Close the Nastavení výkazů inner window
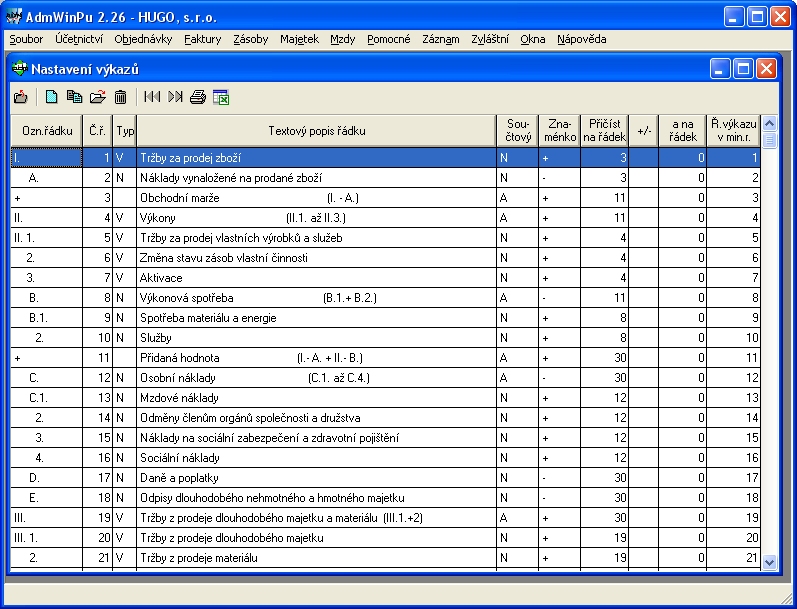The width and height of the screenshot is (797, 609). (x=767, y=69)
